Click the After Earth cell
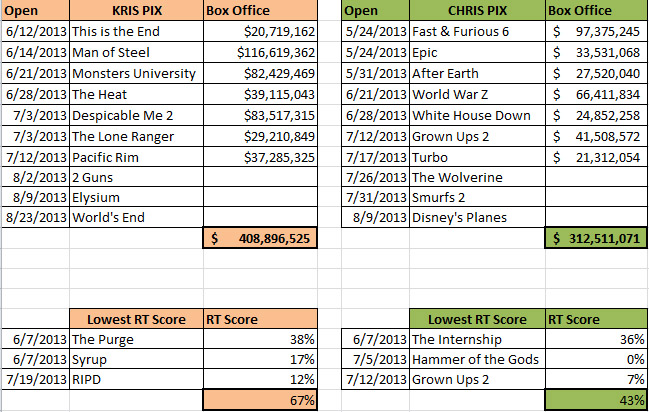The height and width of the screenshot is (412, 649). pyautogui.click(x=477, y=74)
